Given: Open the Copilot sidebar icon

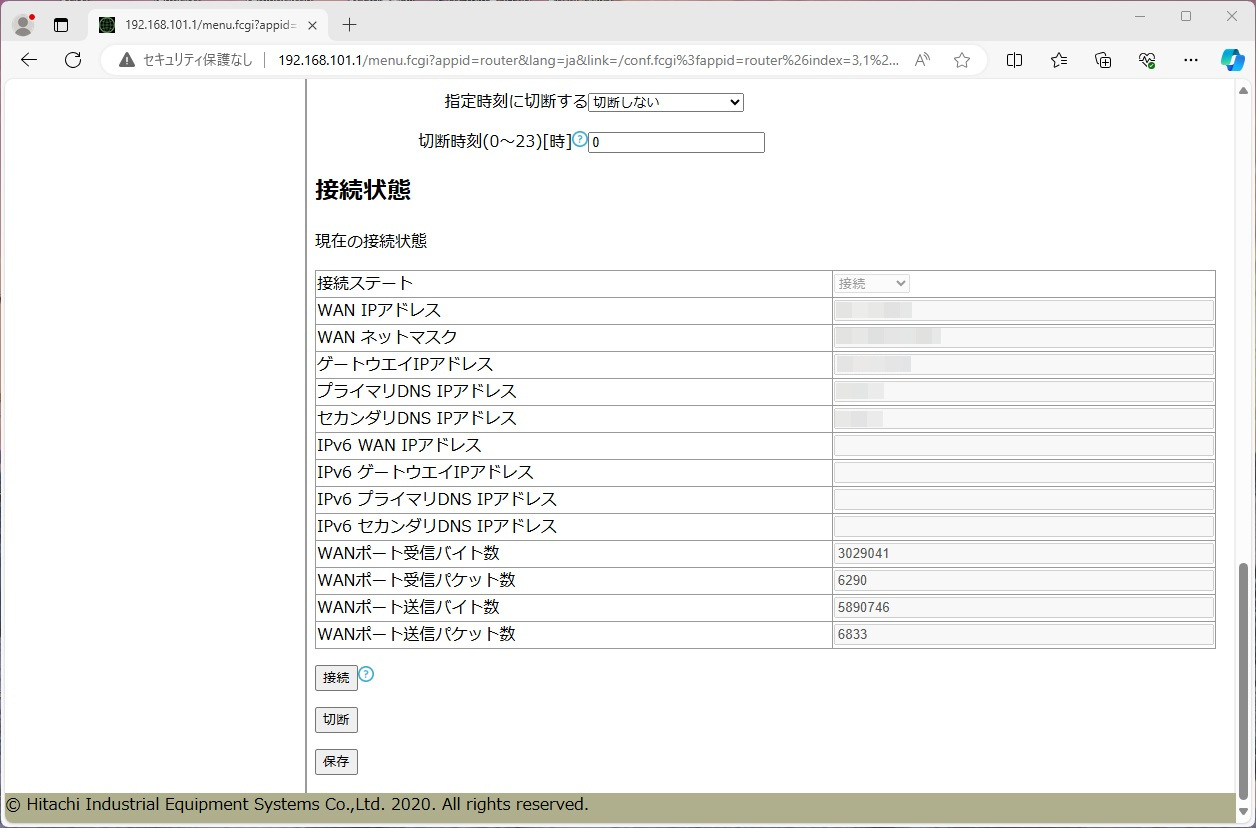Looking at the screenshot, I should tap(1232, 60).
